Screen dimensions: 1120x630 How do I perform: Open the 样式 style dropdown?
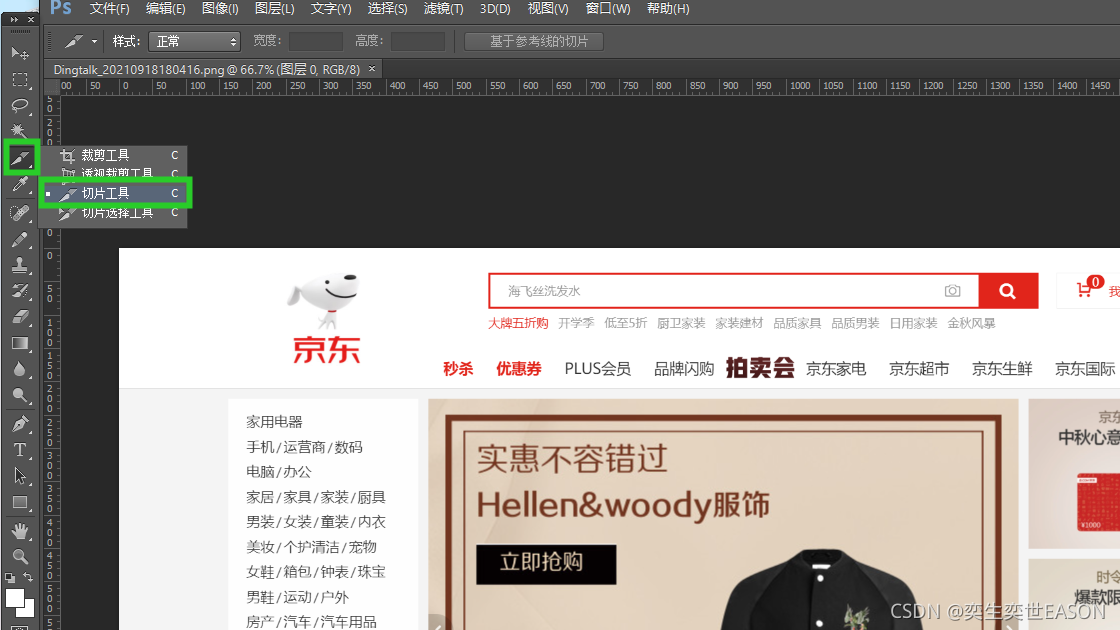pos(194,41)
